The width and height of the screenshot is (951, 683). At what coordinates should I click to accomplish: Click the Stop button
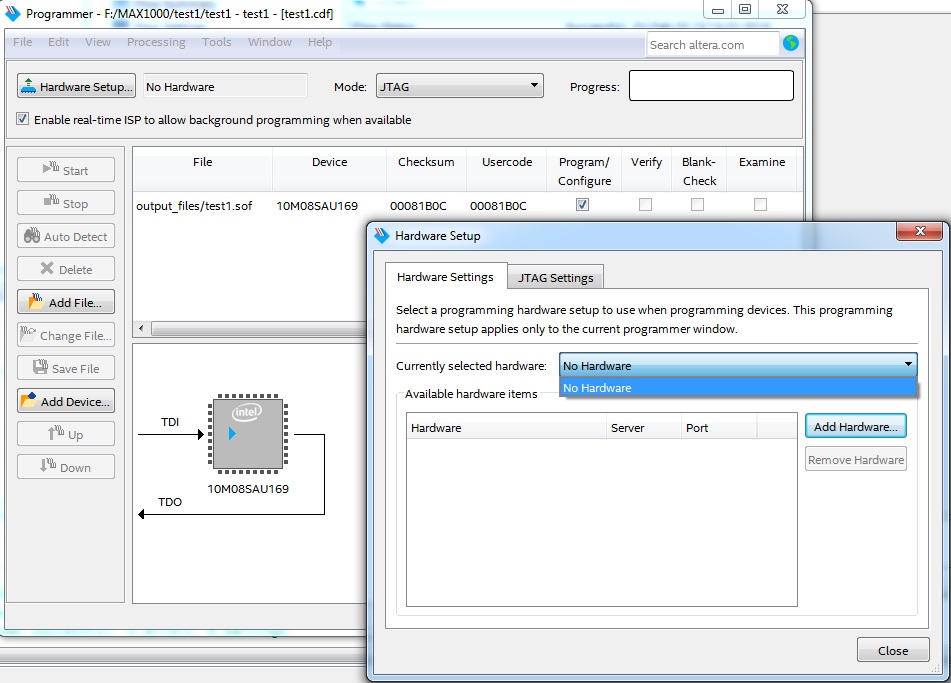click(x=66, y=203)
